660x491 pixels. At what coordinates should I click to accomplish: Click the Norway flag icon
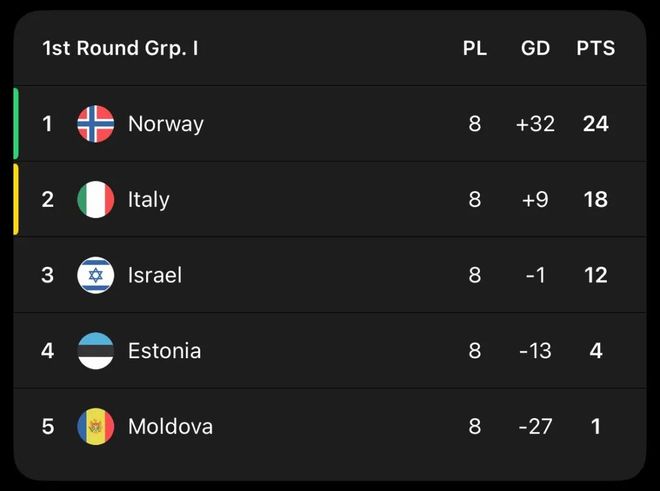[96, 124]
